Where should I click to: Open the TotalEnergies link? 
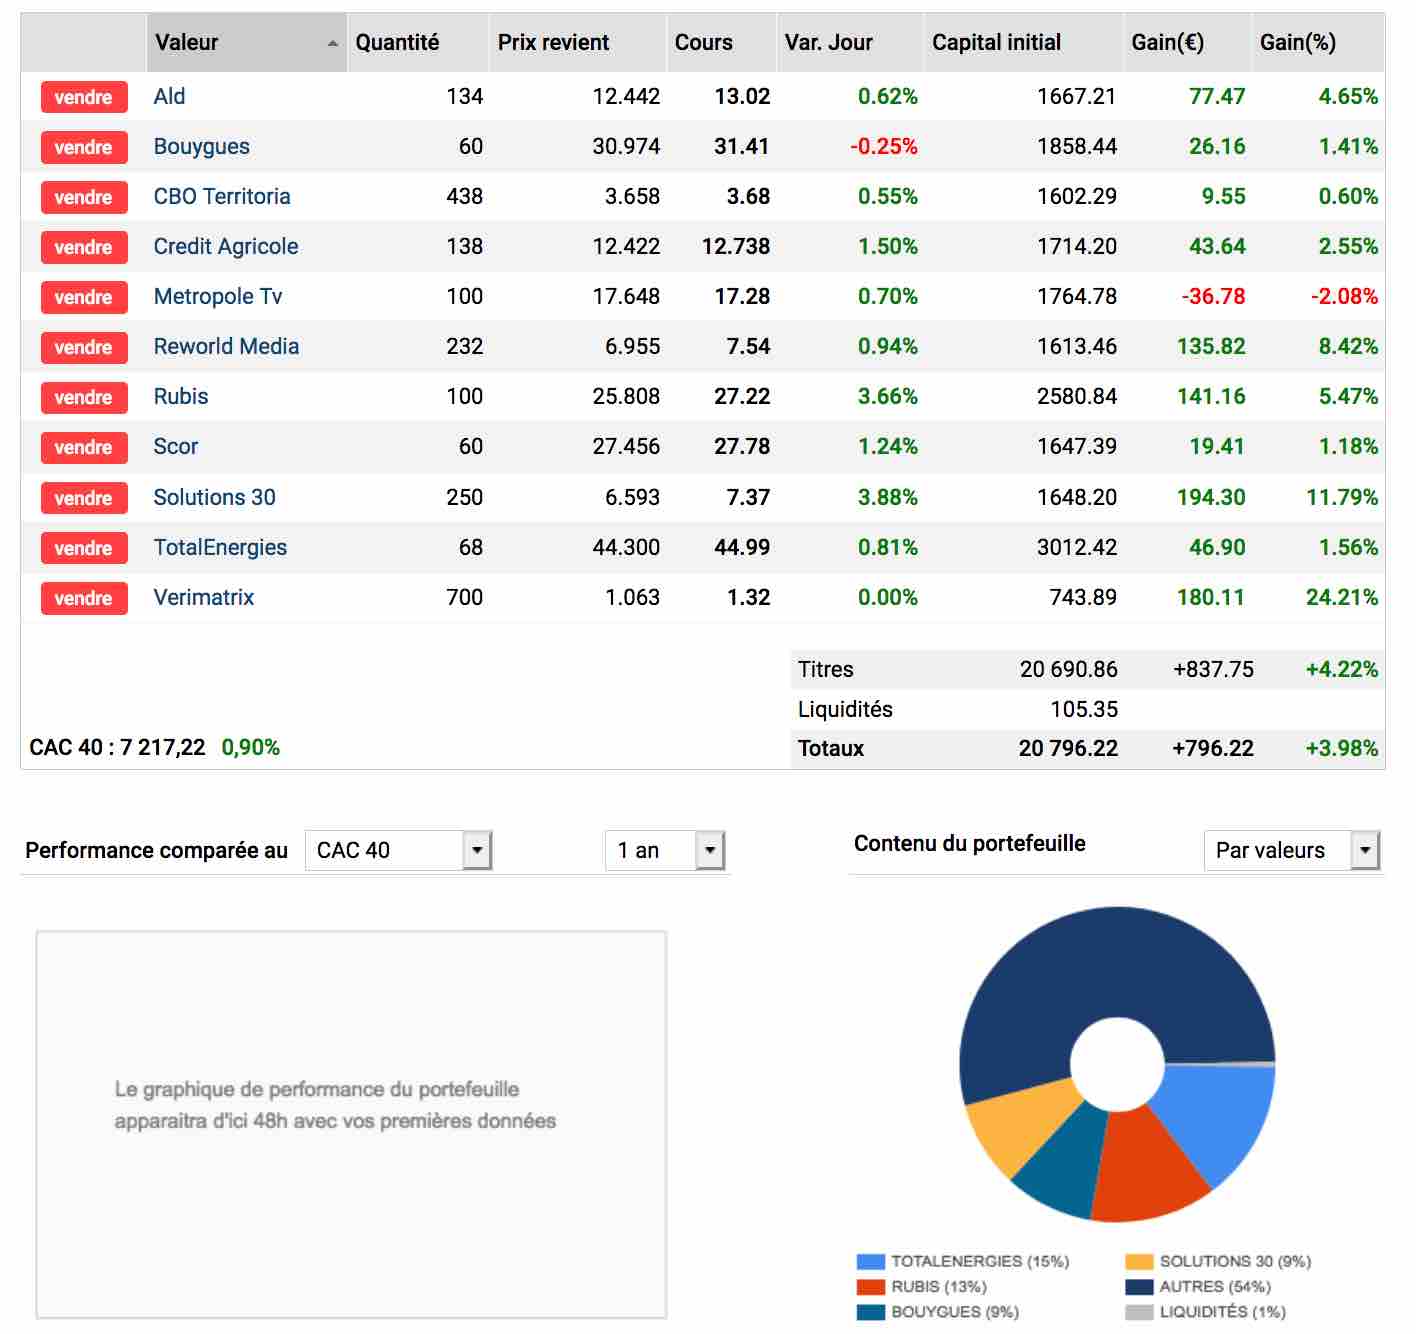220,547
